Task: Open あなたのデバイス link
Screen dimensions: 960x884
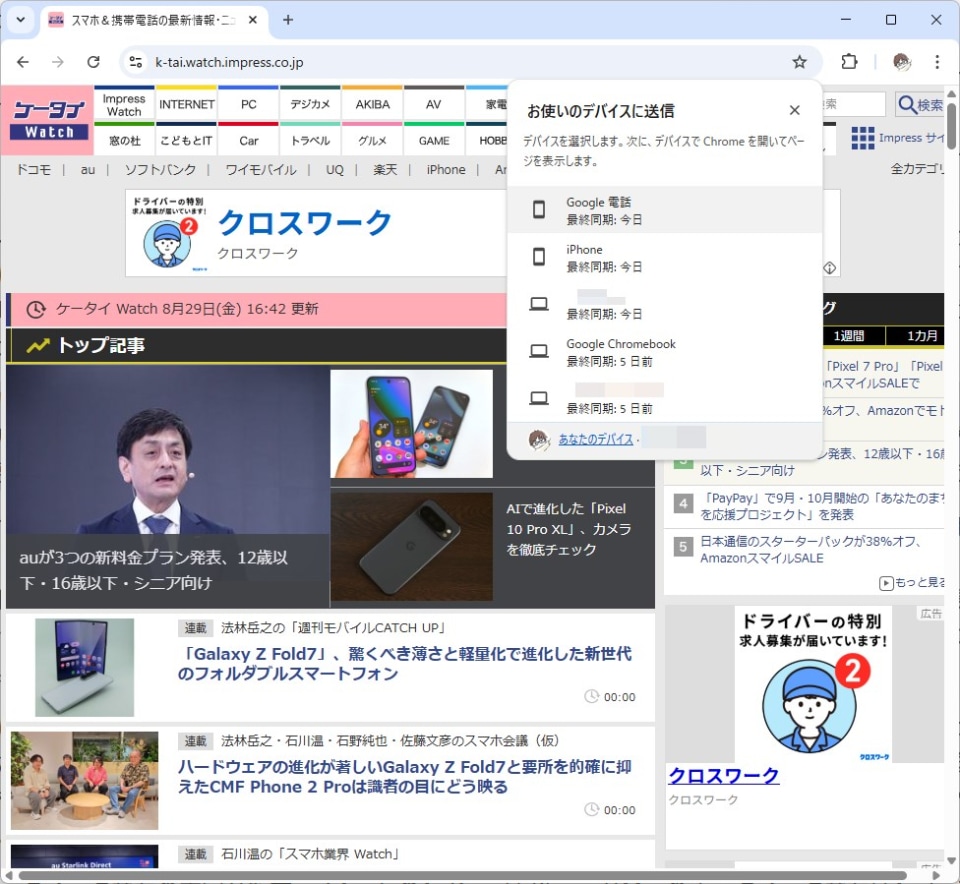Action: [595, 439]
